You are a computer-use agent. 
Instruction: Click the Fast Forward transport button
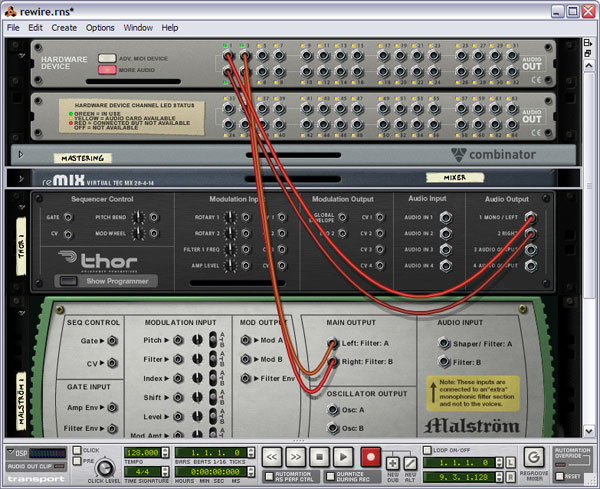pyautogui.click(x=296, y=455)
